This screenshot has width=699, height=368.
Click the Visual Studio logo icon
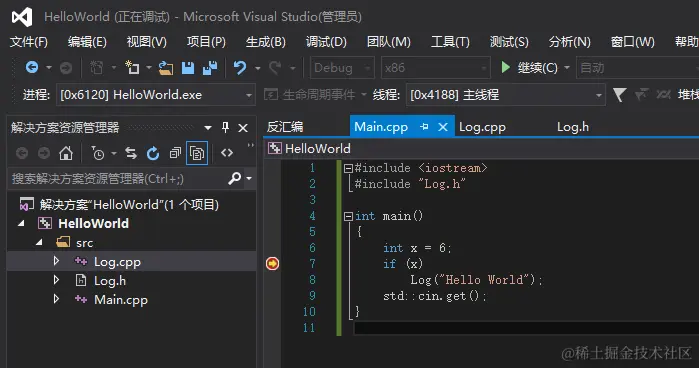[22, 17]
